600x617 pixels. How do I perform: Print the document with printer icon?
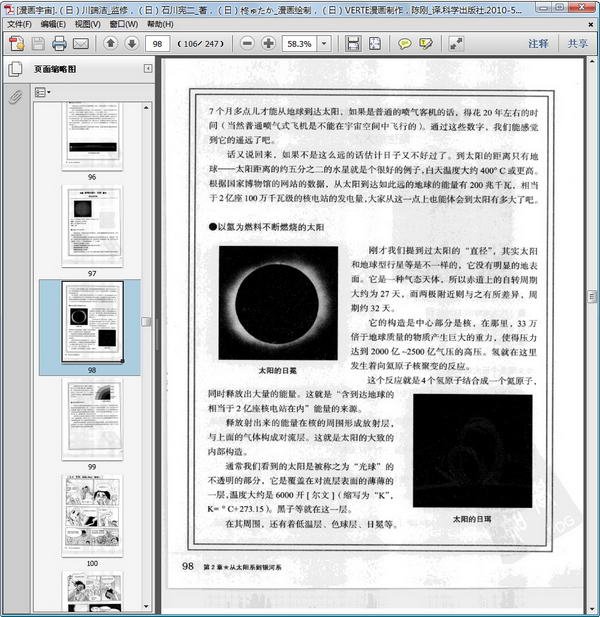59,43
